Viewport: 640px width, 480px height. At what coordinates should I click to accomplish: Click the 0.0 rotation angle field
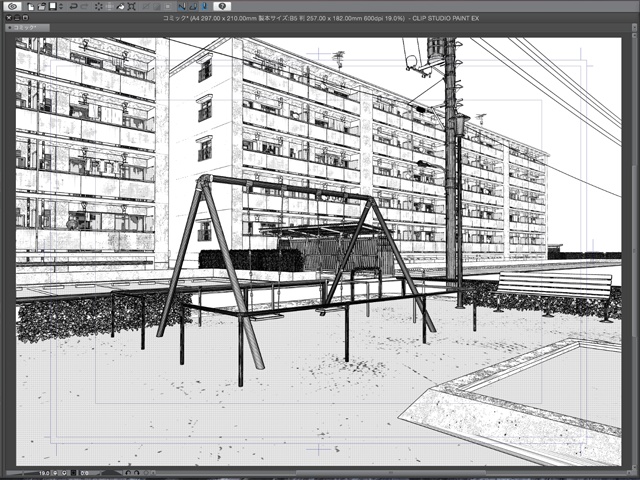[84, 473]
